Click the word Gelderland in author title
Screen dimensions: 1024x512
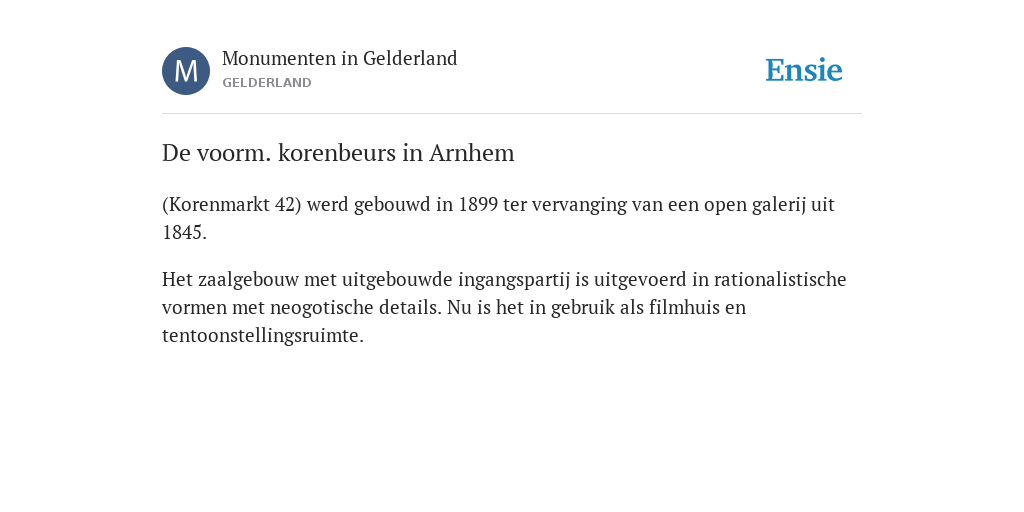pos(410,58)
